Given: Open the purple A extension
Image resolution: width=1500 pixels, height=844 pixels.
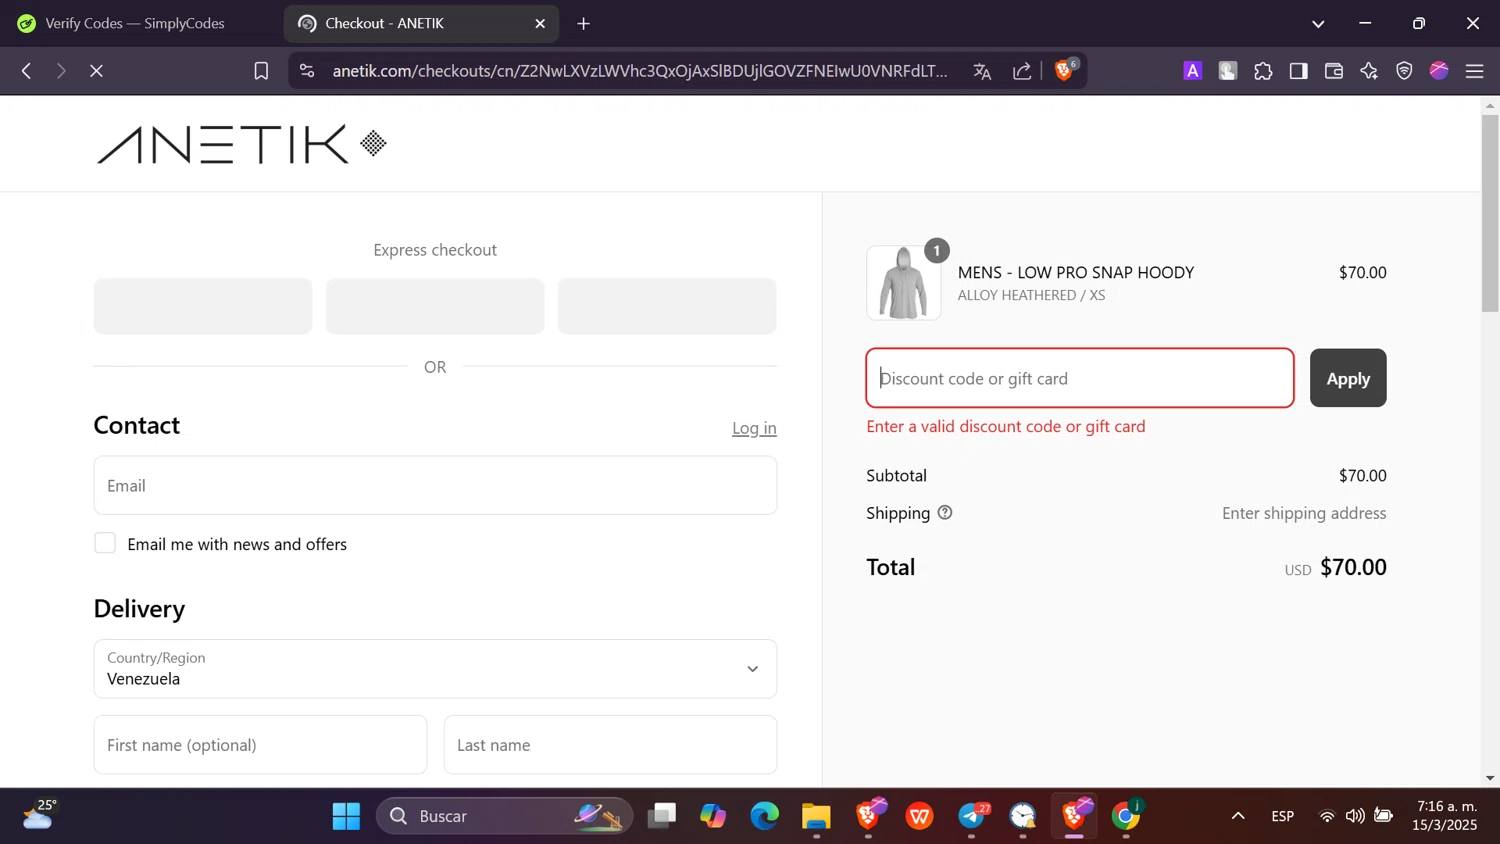Looking at the screenshot, I should pyautogui.click(x=1193, y=71).
